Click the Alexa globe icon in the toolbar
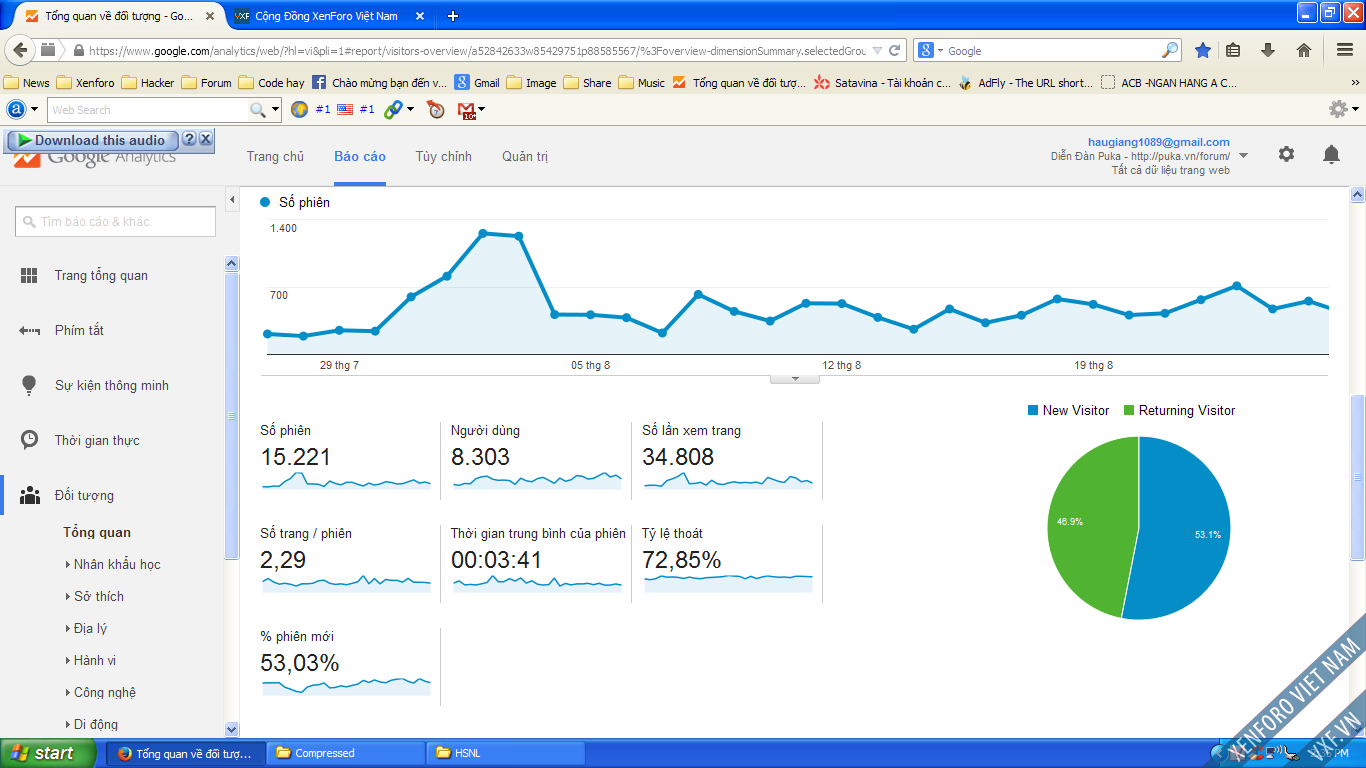 pyautogui.click(x=299, y=109)
